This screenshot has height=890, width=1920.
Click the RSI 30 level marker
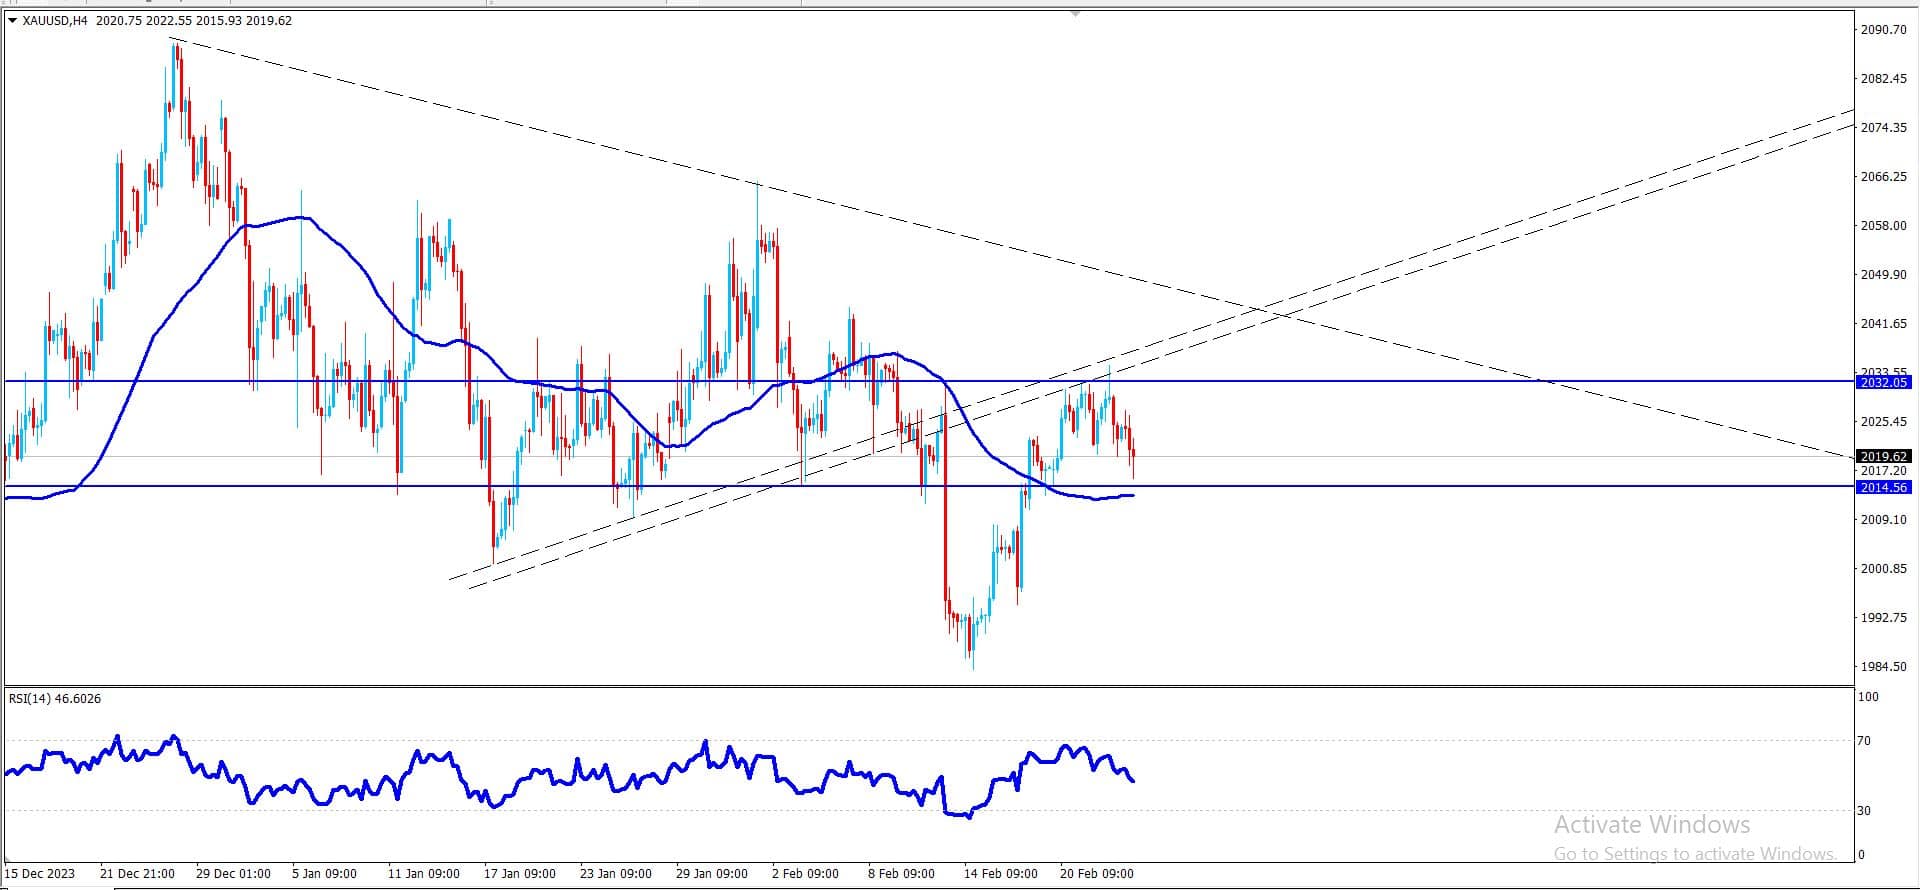coord(1864,810)
